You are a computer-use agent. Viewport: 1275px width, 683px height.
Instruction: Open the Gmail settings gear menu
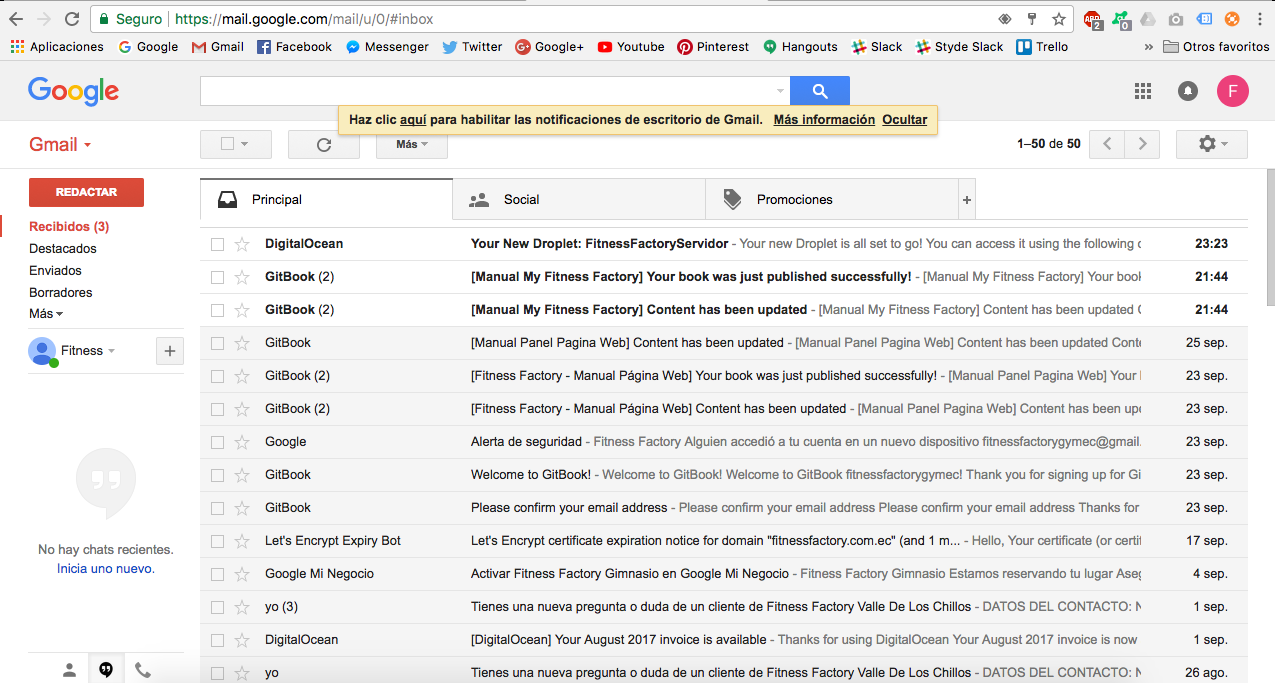tap(1212, 144)
